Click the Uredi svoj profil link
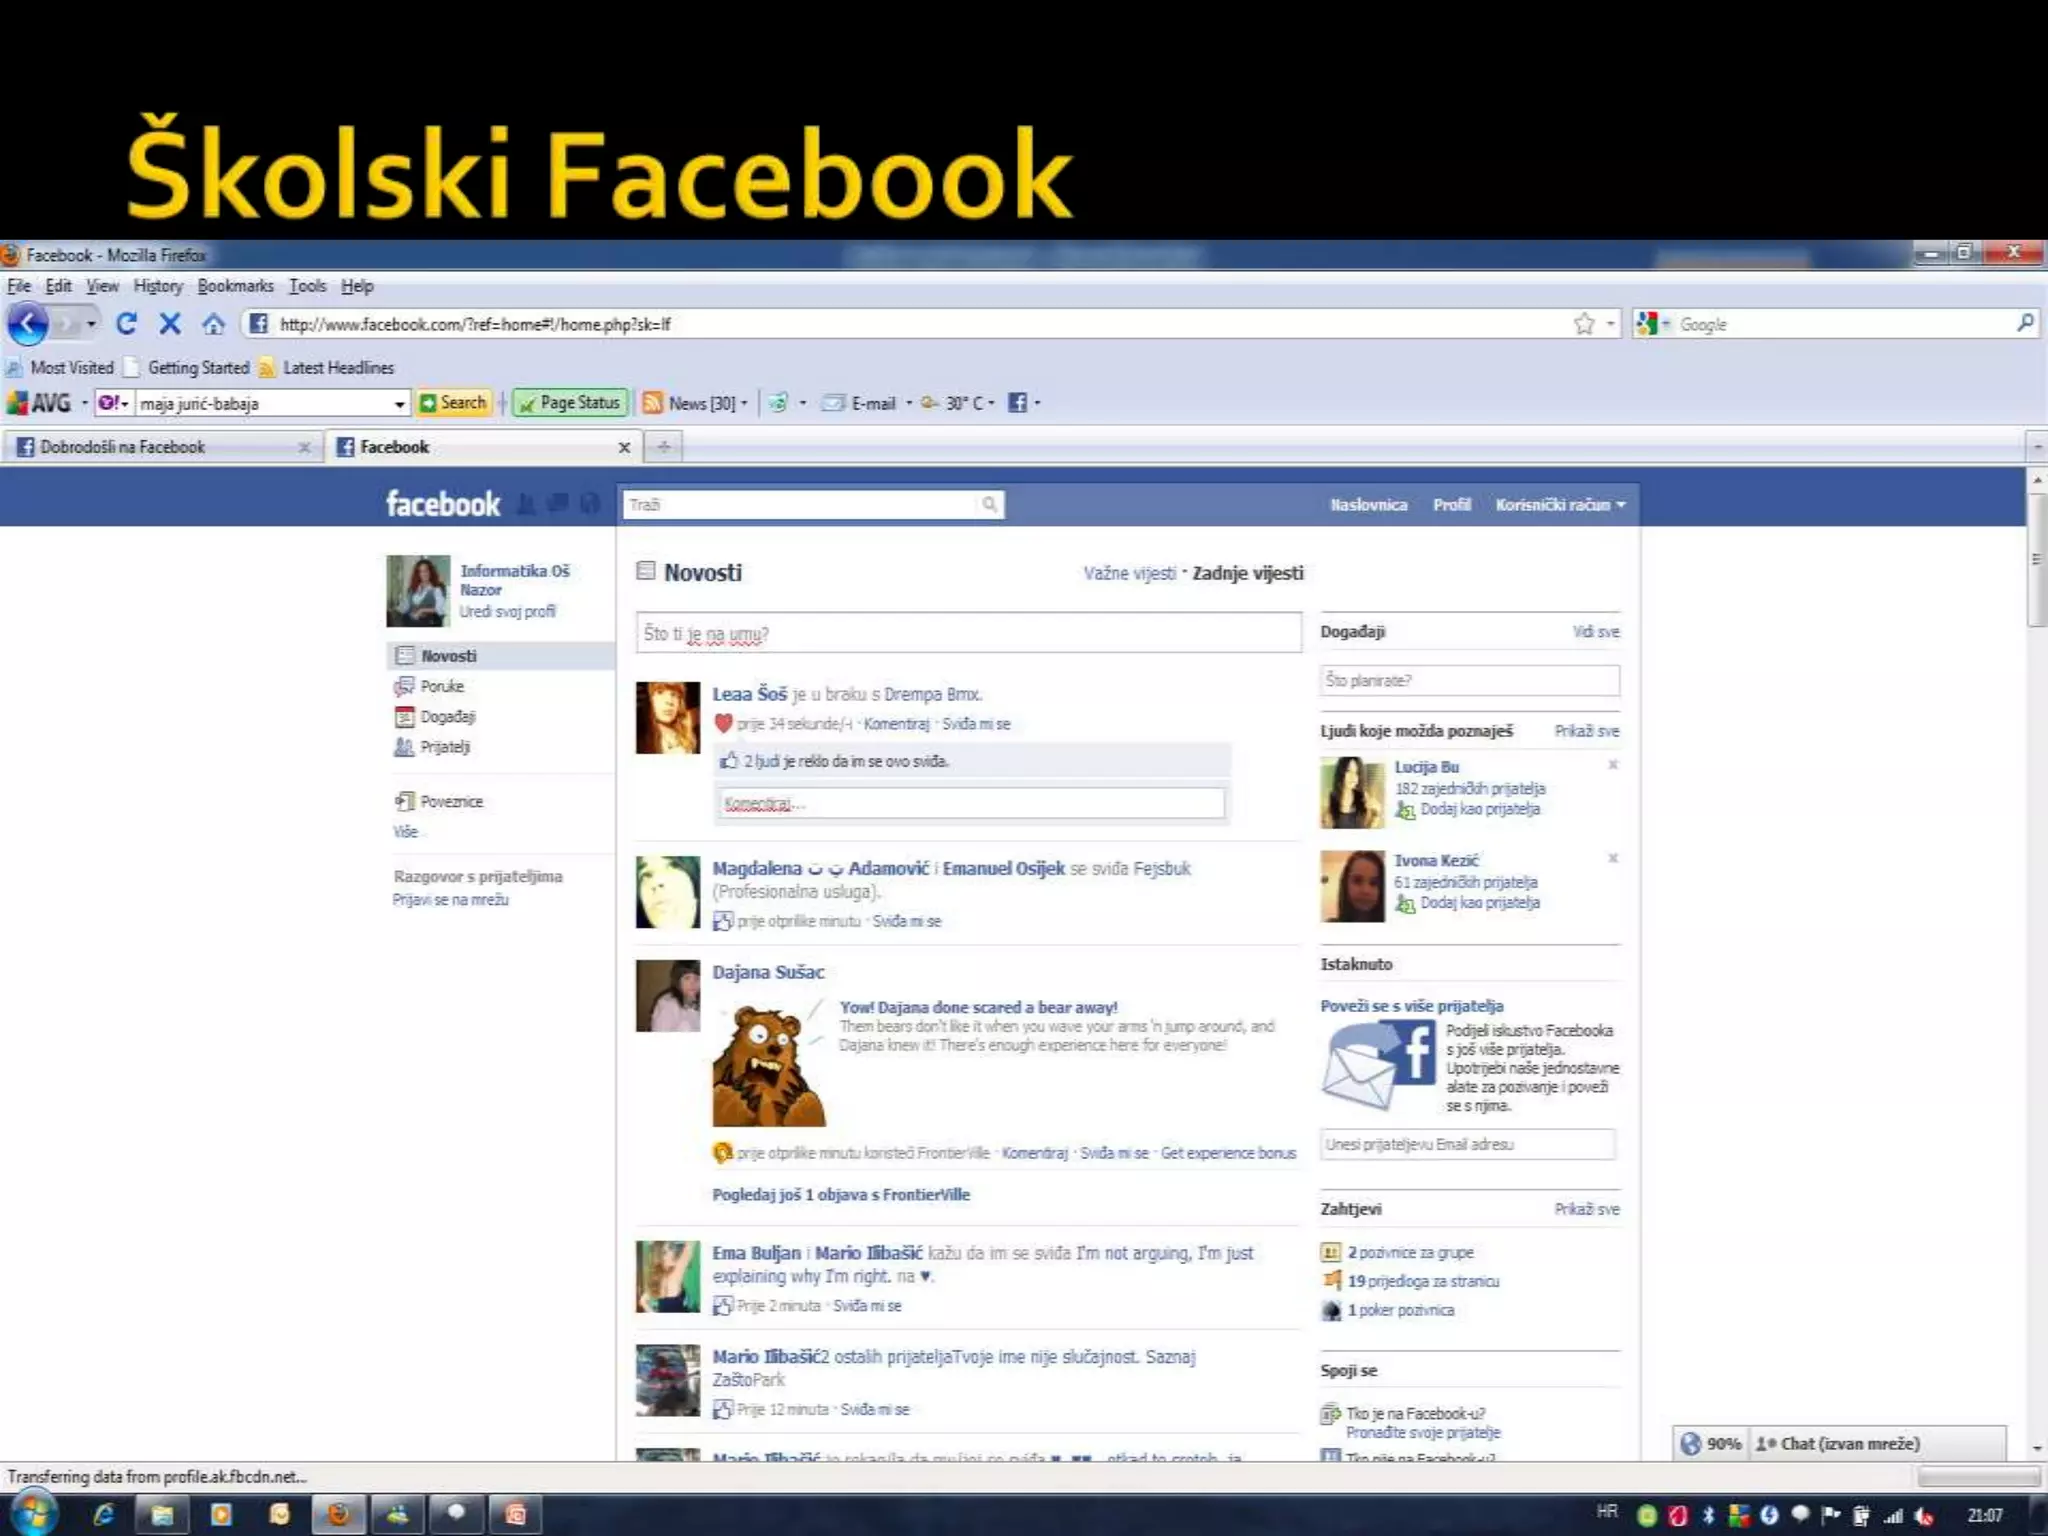This screenshot has height=1536, width=2048. 507,611
